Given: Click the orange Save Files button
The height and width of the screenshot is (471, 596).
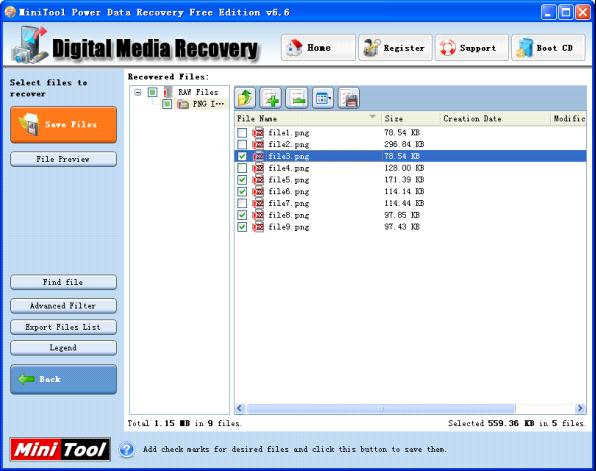Looking at the screenshot, I should point(63,125).
